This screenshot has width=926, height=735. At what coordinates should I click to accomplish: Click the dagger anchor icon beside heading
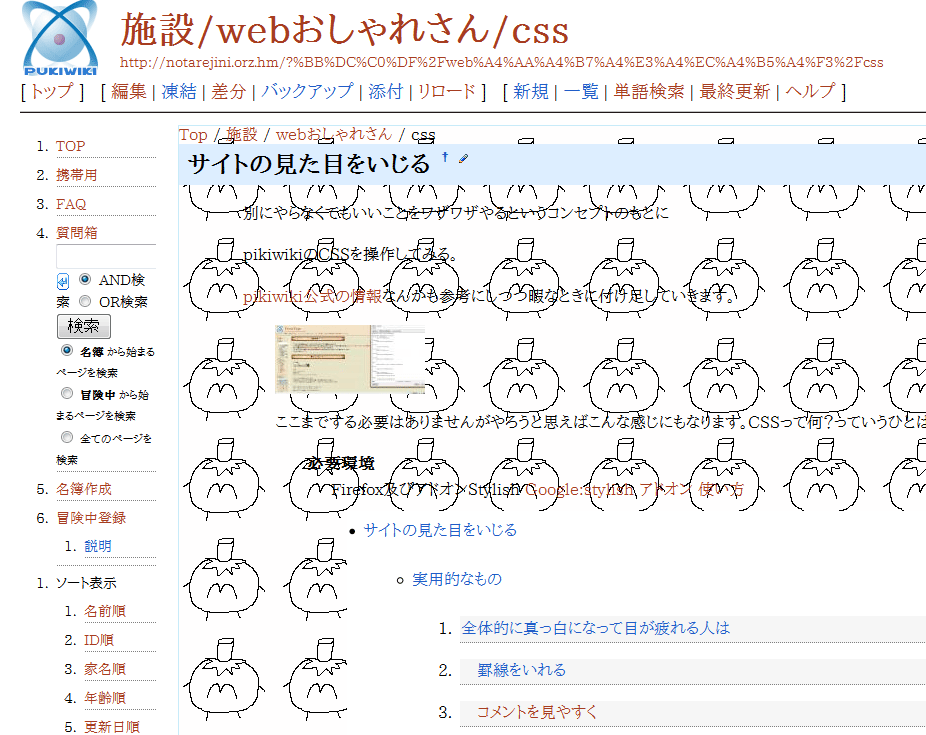445,157
